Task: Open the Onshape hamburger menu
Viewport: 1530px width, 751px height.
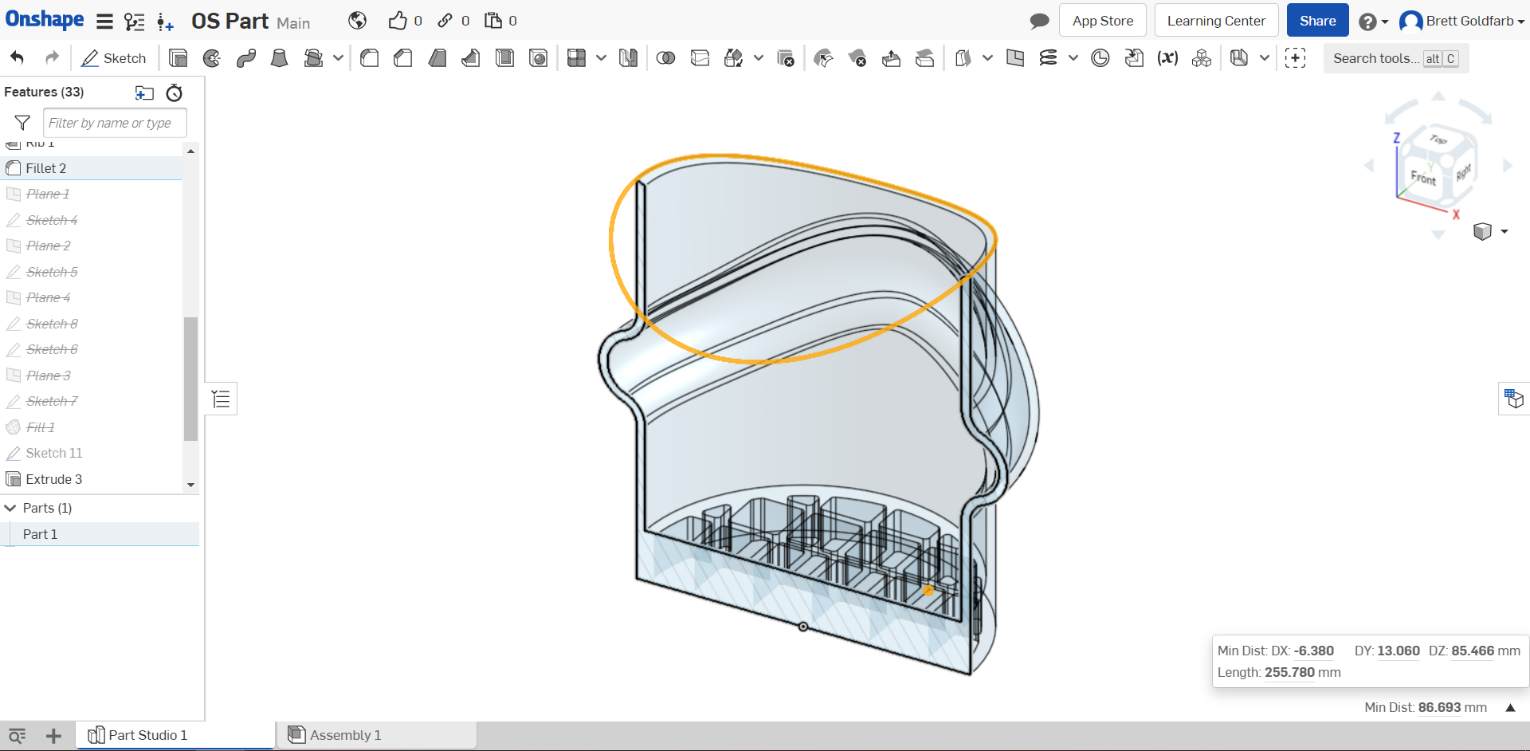Action: click(x=103, y=20)
